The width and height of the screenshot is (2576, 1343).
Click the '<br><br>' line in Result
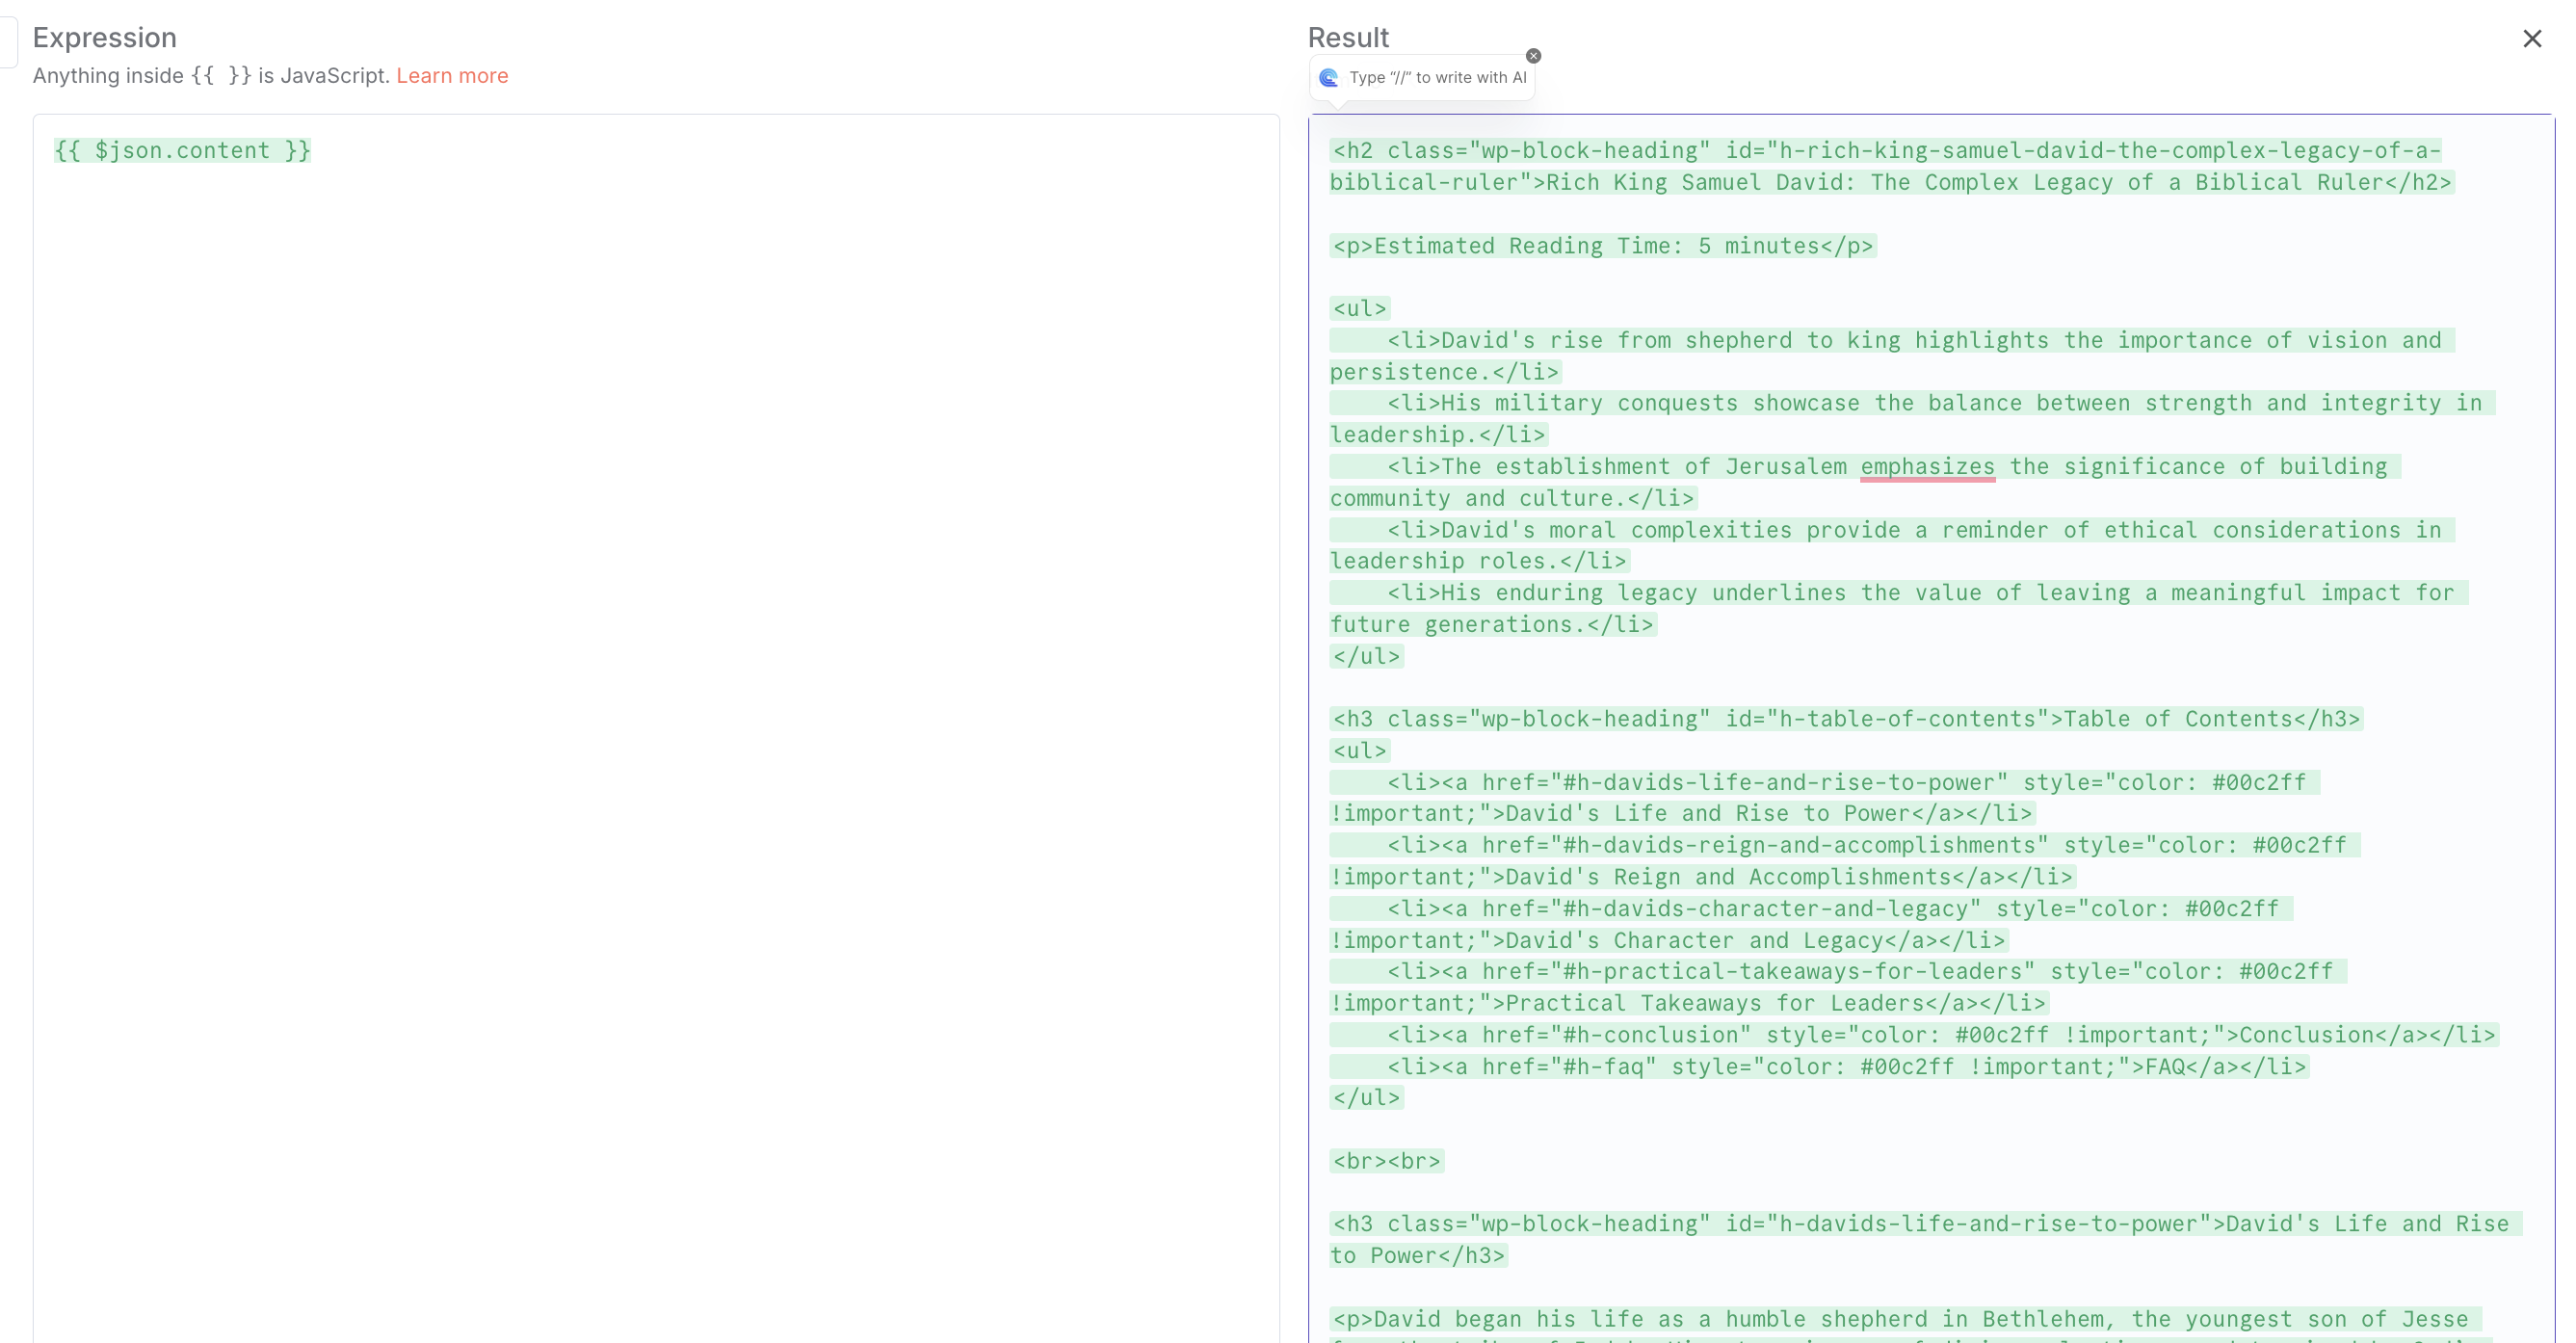[1386, 1161]
